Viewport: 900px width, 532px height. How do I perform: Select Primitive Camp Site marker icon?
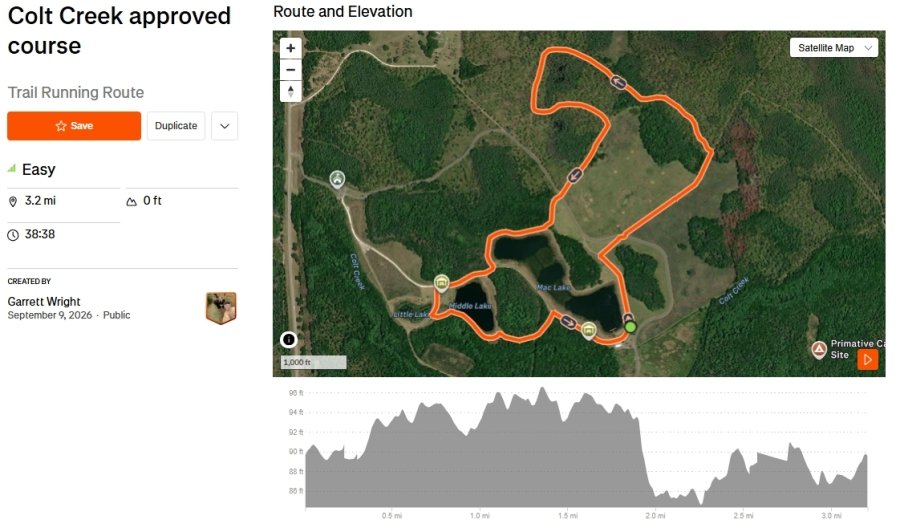coord(819,349)
